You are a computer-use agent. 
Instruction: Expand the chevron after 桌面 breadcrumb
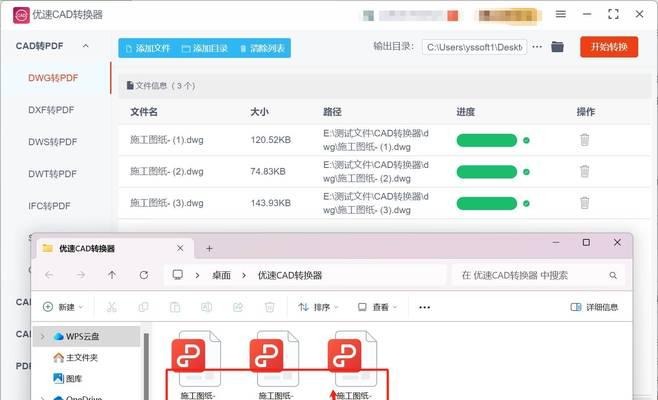coord(244,276)
